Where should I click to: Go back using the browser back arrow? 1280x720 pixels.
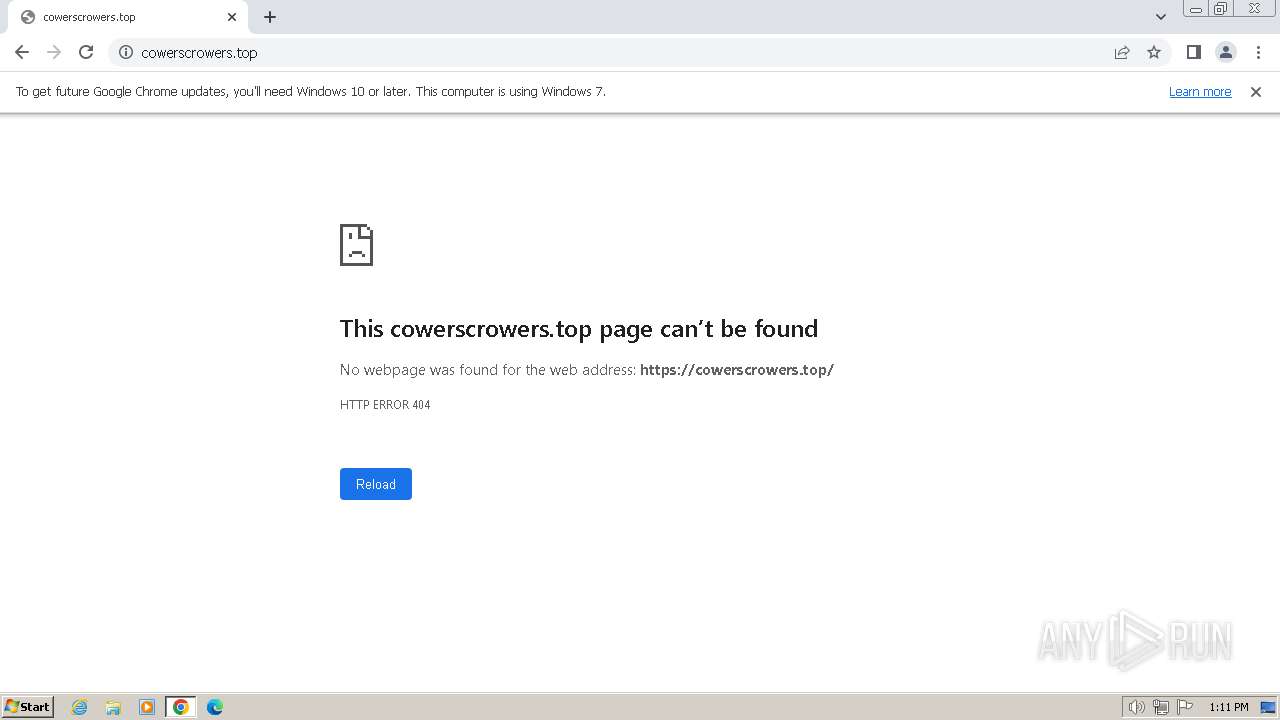click(x=22, y=52)
